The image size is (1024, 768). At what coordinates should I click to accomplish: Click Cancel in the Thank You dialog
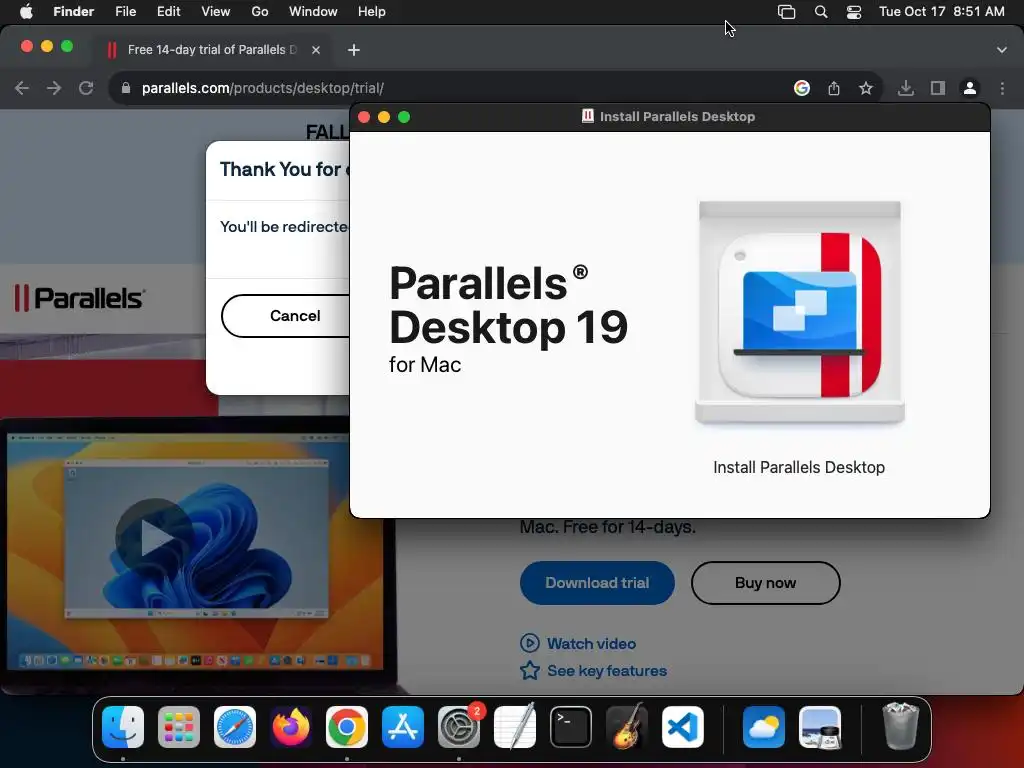click(295, 316)
